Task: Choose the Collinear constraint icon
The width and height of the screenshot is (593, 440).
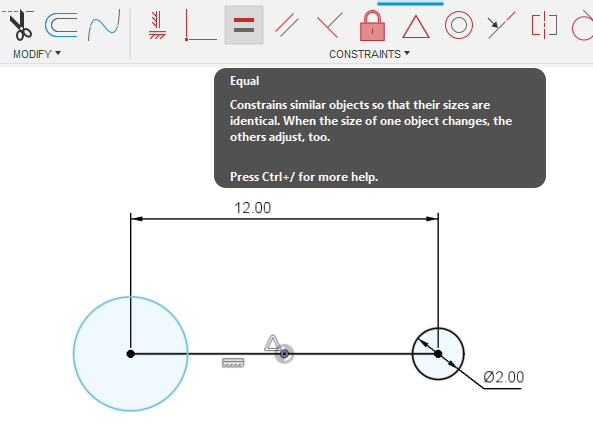Action: pyautogui.click(x=501, y=25)
